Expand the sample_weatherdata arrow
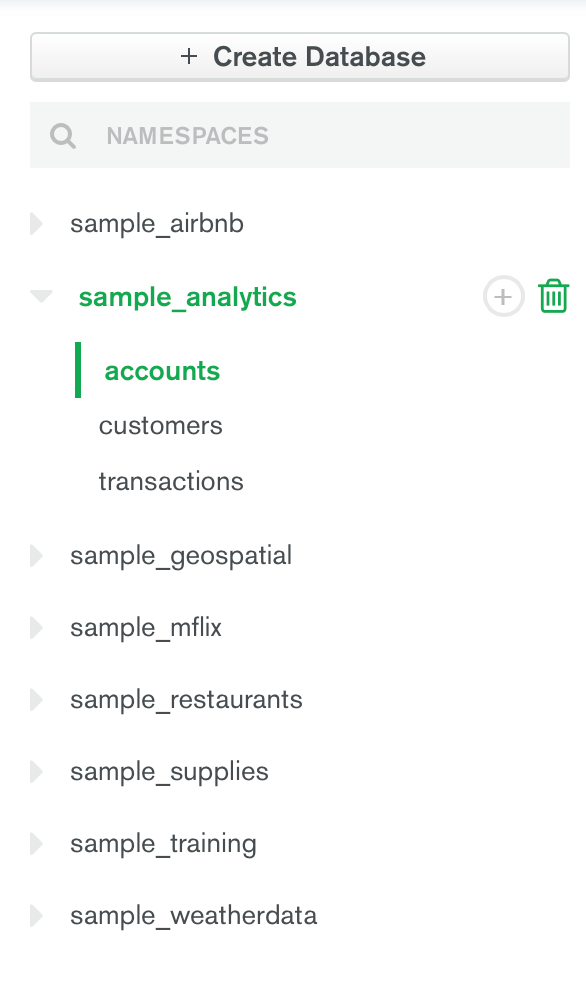 coord(37,916)
